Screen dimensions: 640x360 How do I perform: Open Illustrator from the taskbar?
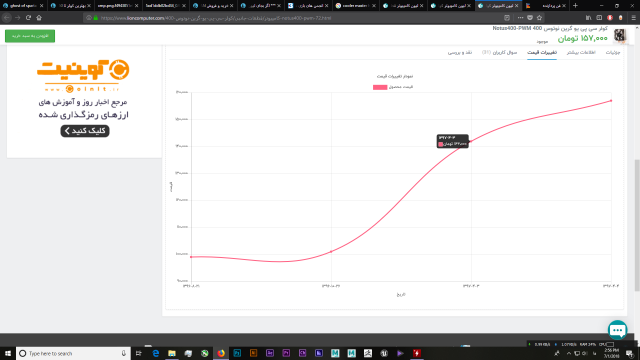pyautogui.click(x=253, y=353)
